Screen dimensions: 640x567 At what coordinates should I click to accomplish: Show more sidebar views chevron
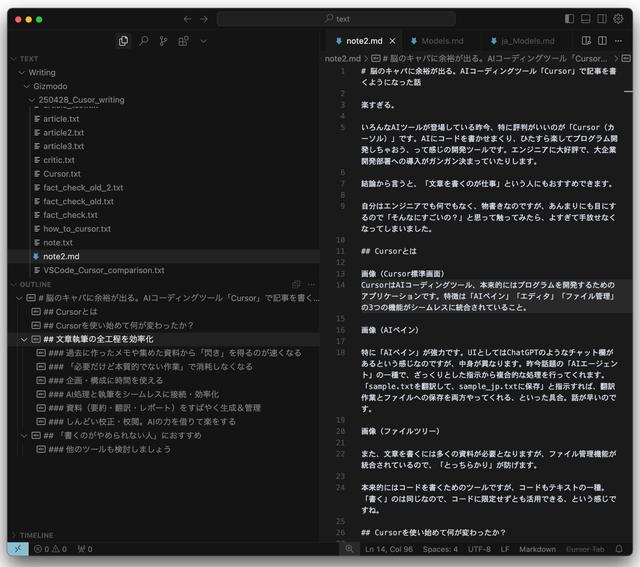203,41
